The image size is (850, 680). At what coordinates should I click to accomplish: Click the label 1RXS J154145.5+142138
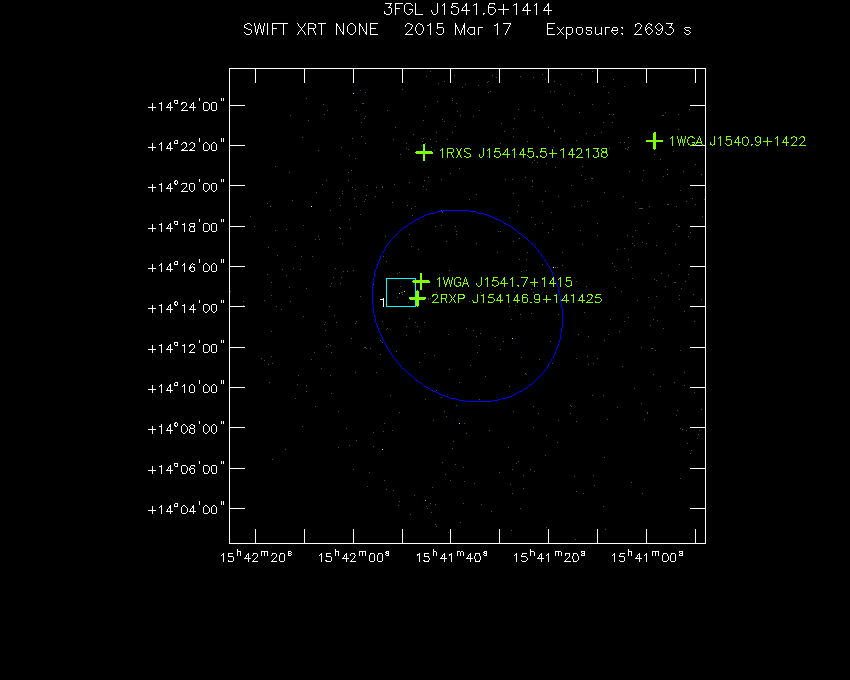click(523, 153)
